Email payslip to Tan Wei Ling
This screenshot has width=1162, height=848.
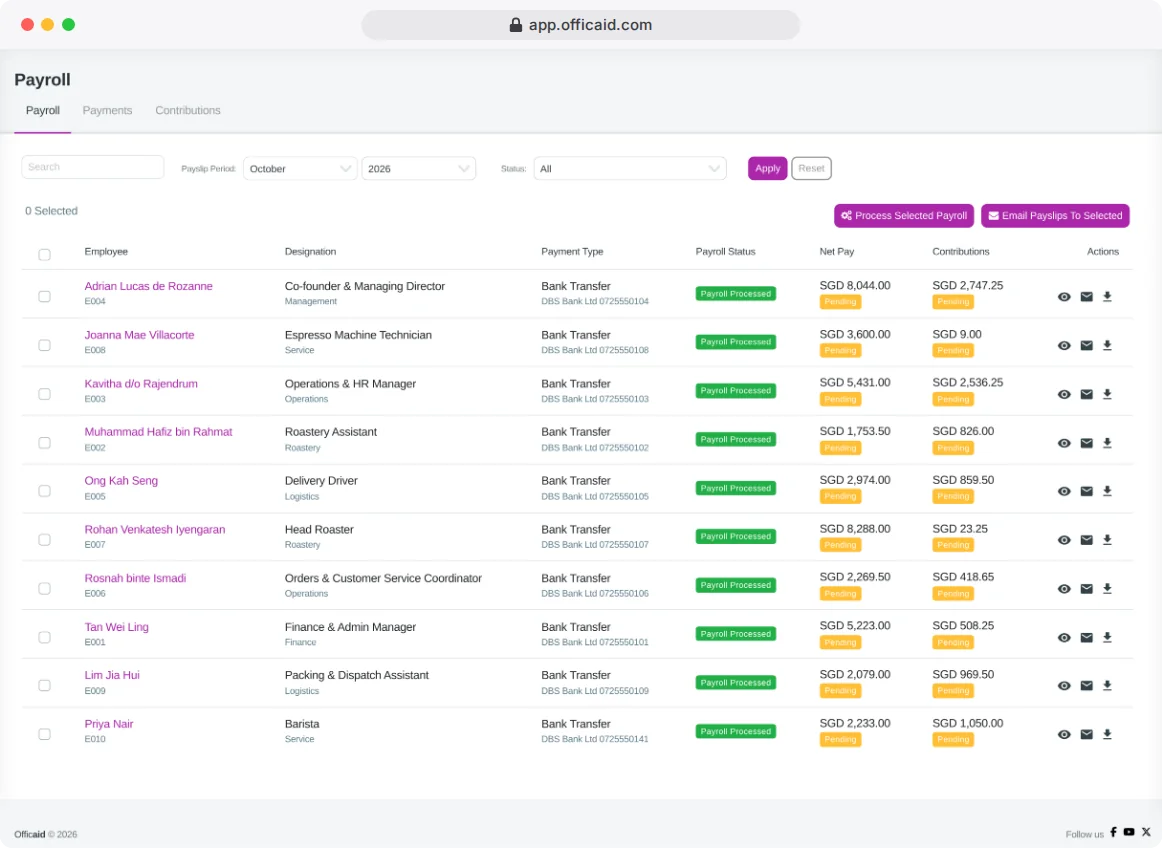[x=1086, y=637]
